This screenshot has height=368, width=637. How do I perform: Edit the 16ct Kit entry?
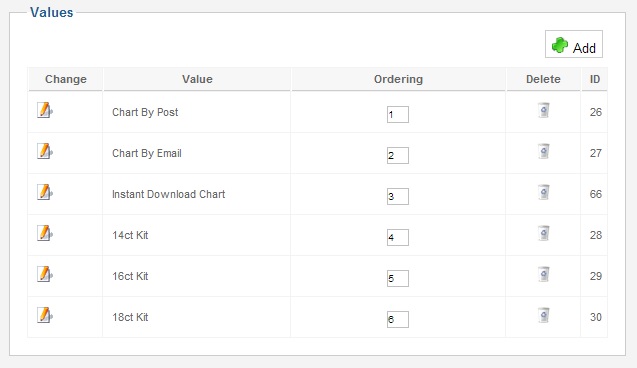tap(45, 274)
